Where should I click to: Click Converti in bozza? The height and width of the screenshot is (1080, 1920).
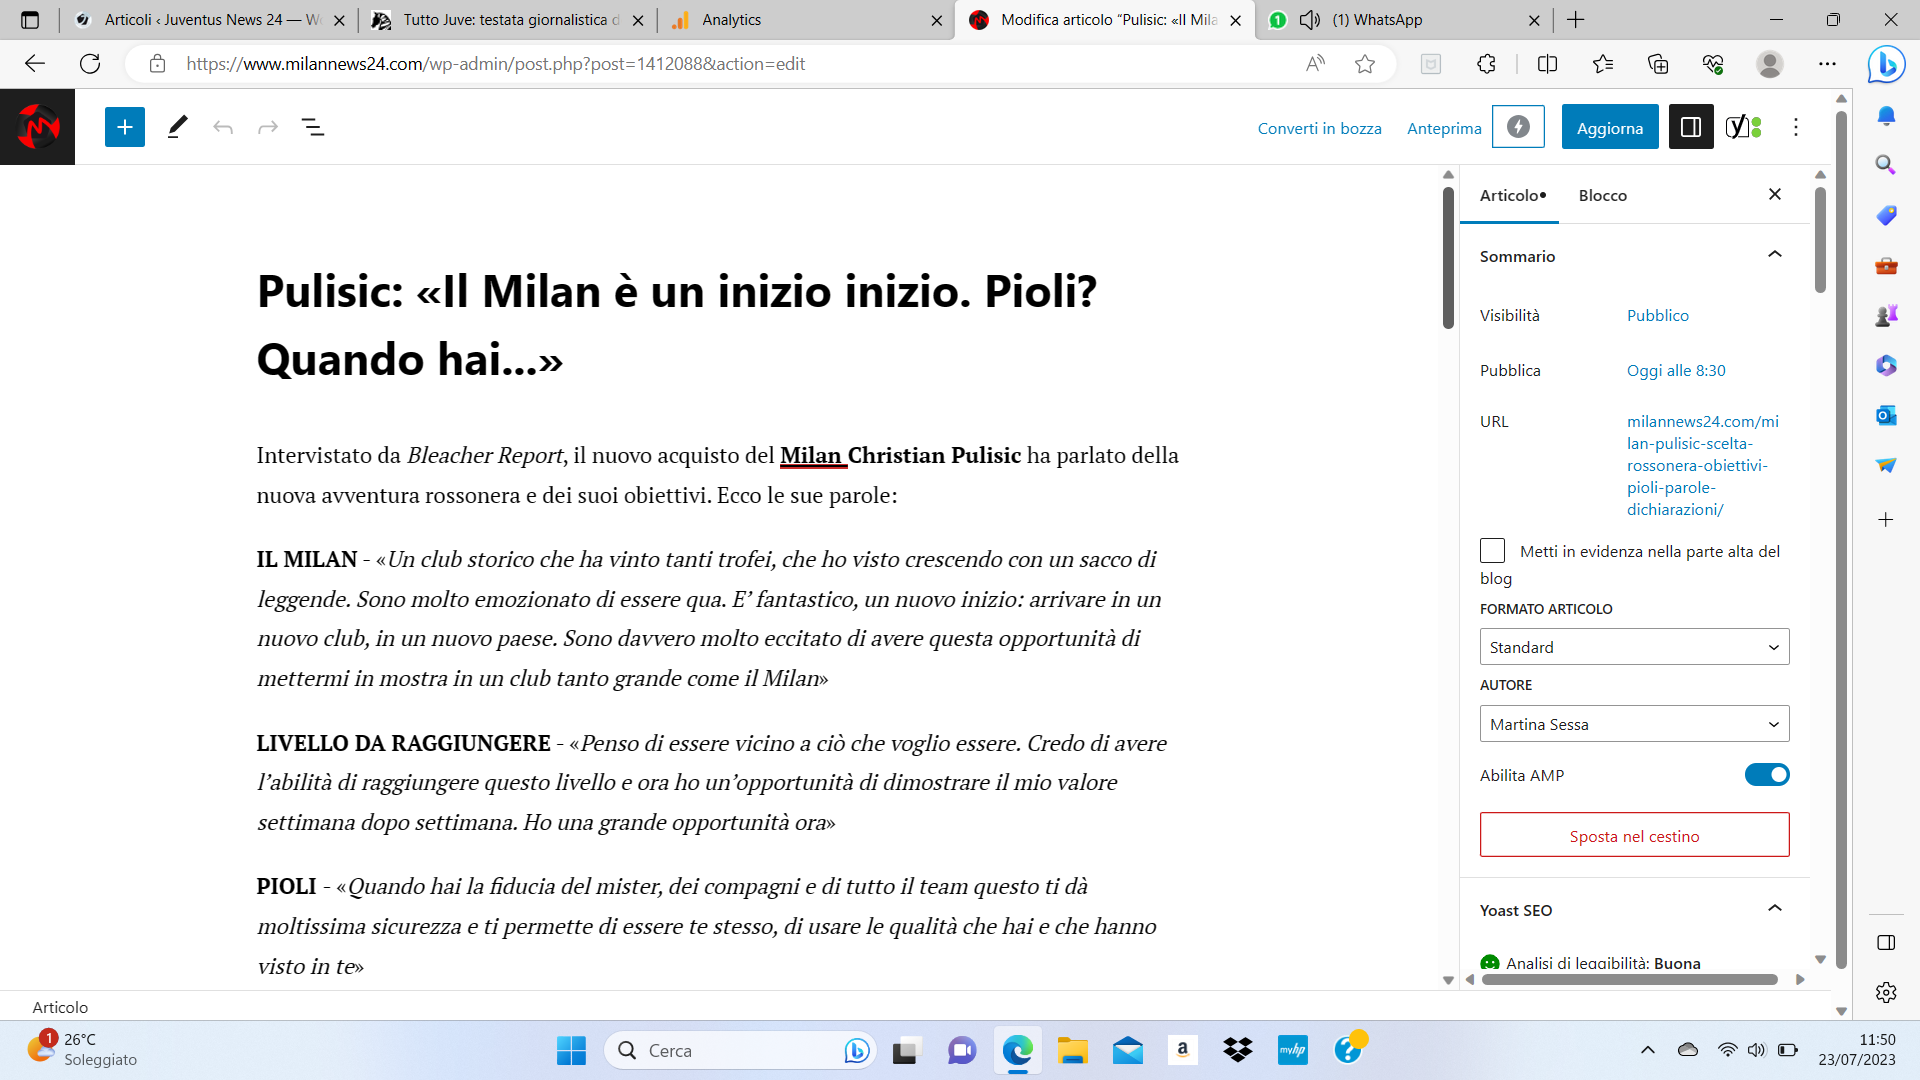[1320, 128]
